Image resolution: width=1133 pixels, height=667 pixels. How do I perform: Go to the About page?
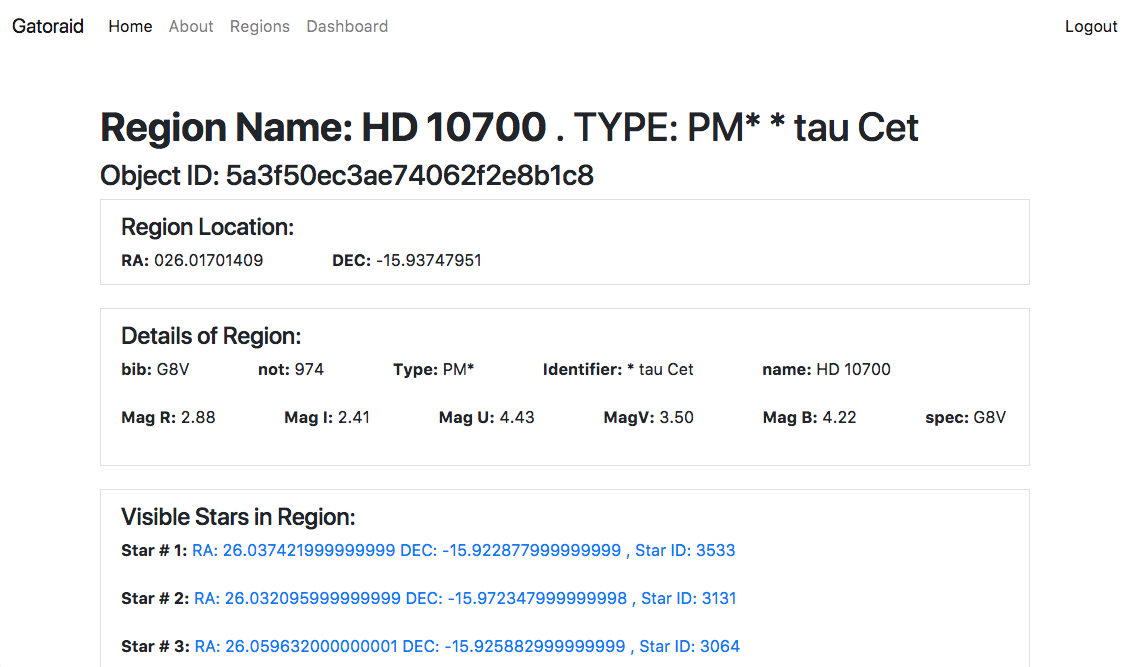pyautogui.click(x=191, y=26)
